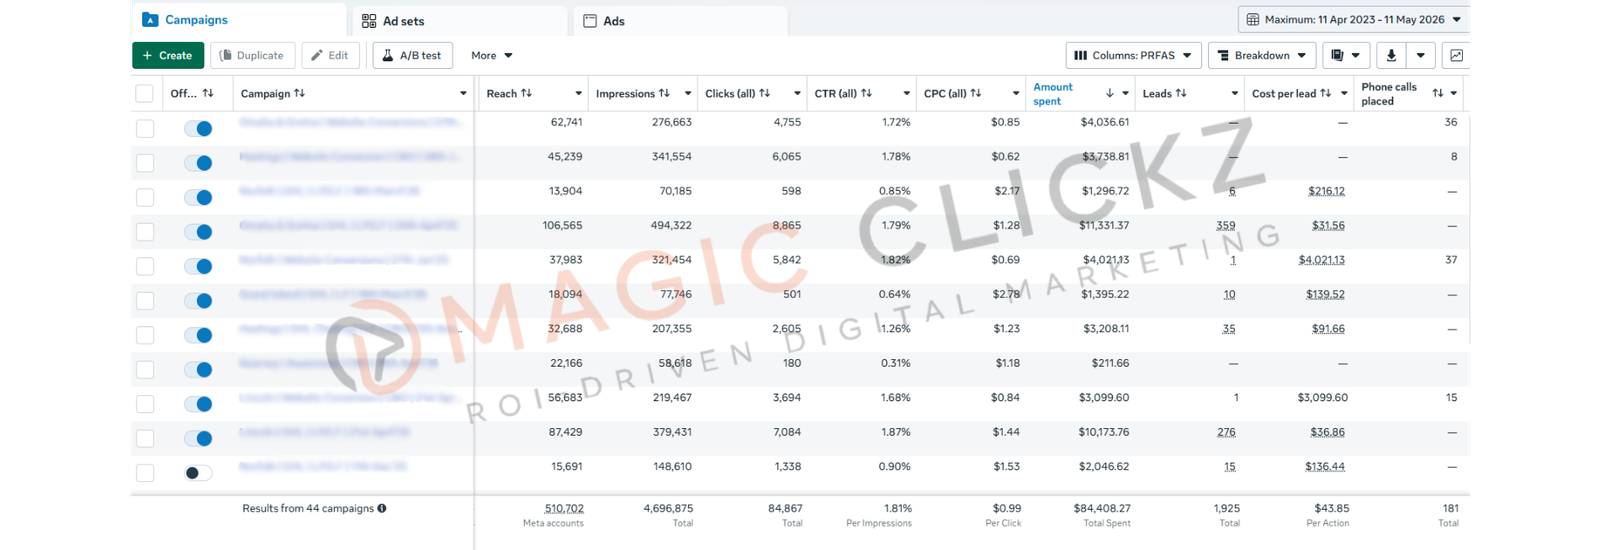Click the $84,408.27 Total Spent value

[x=1102, y=509]
